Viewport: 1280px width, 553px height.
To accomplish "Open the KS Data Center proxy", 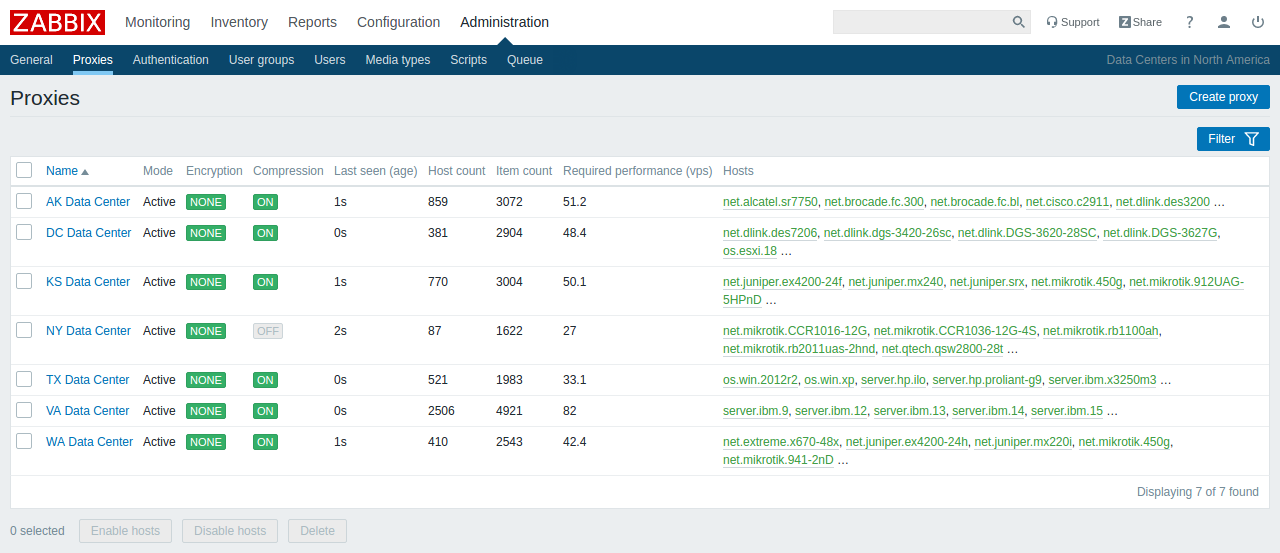I will coord(88,282).
